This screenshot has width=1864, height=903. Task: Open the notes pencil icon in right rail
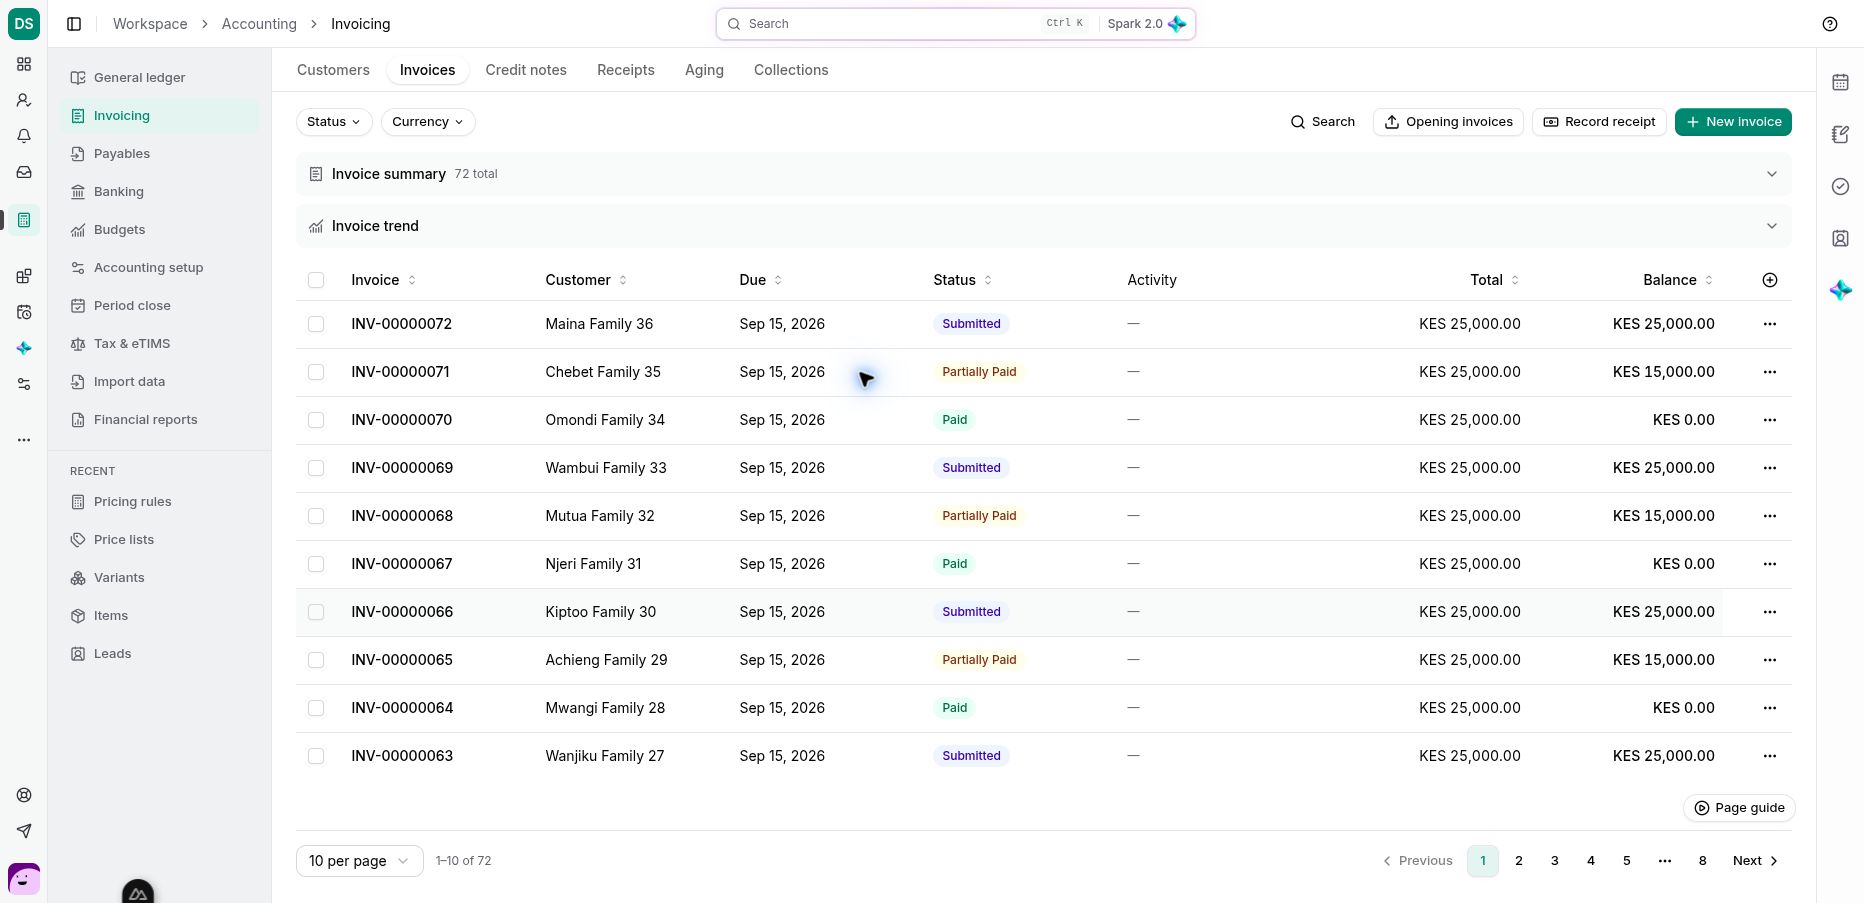(1840, 135)
